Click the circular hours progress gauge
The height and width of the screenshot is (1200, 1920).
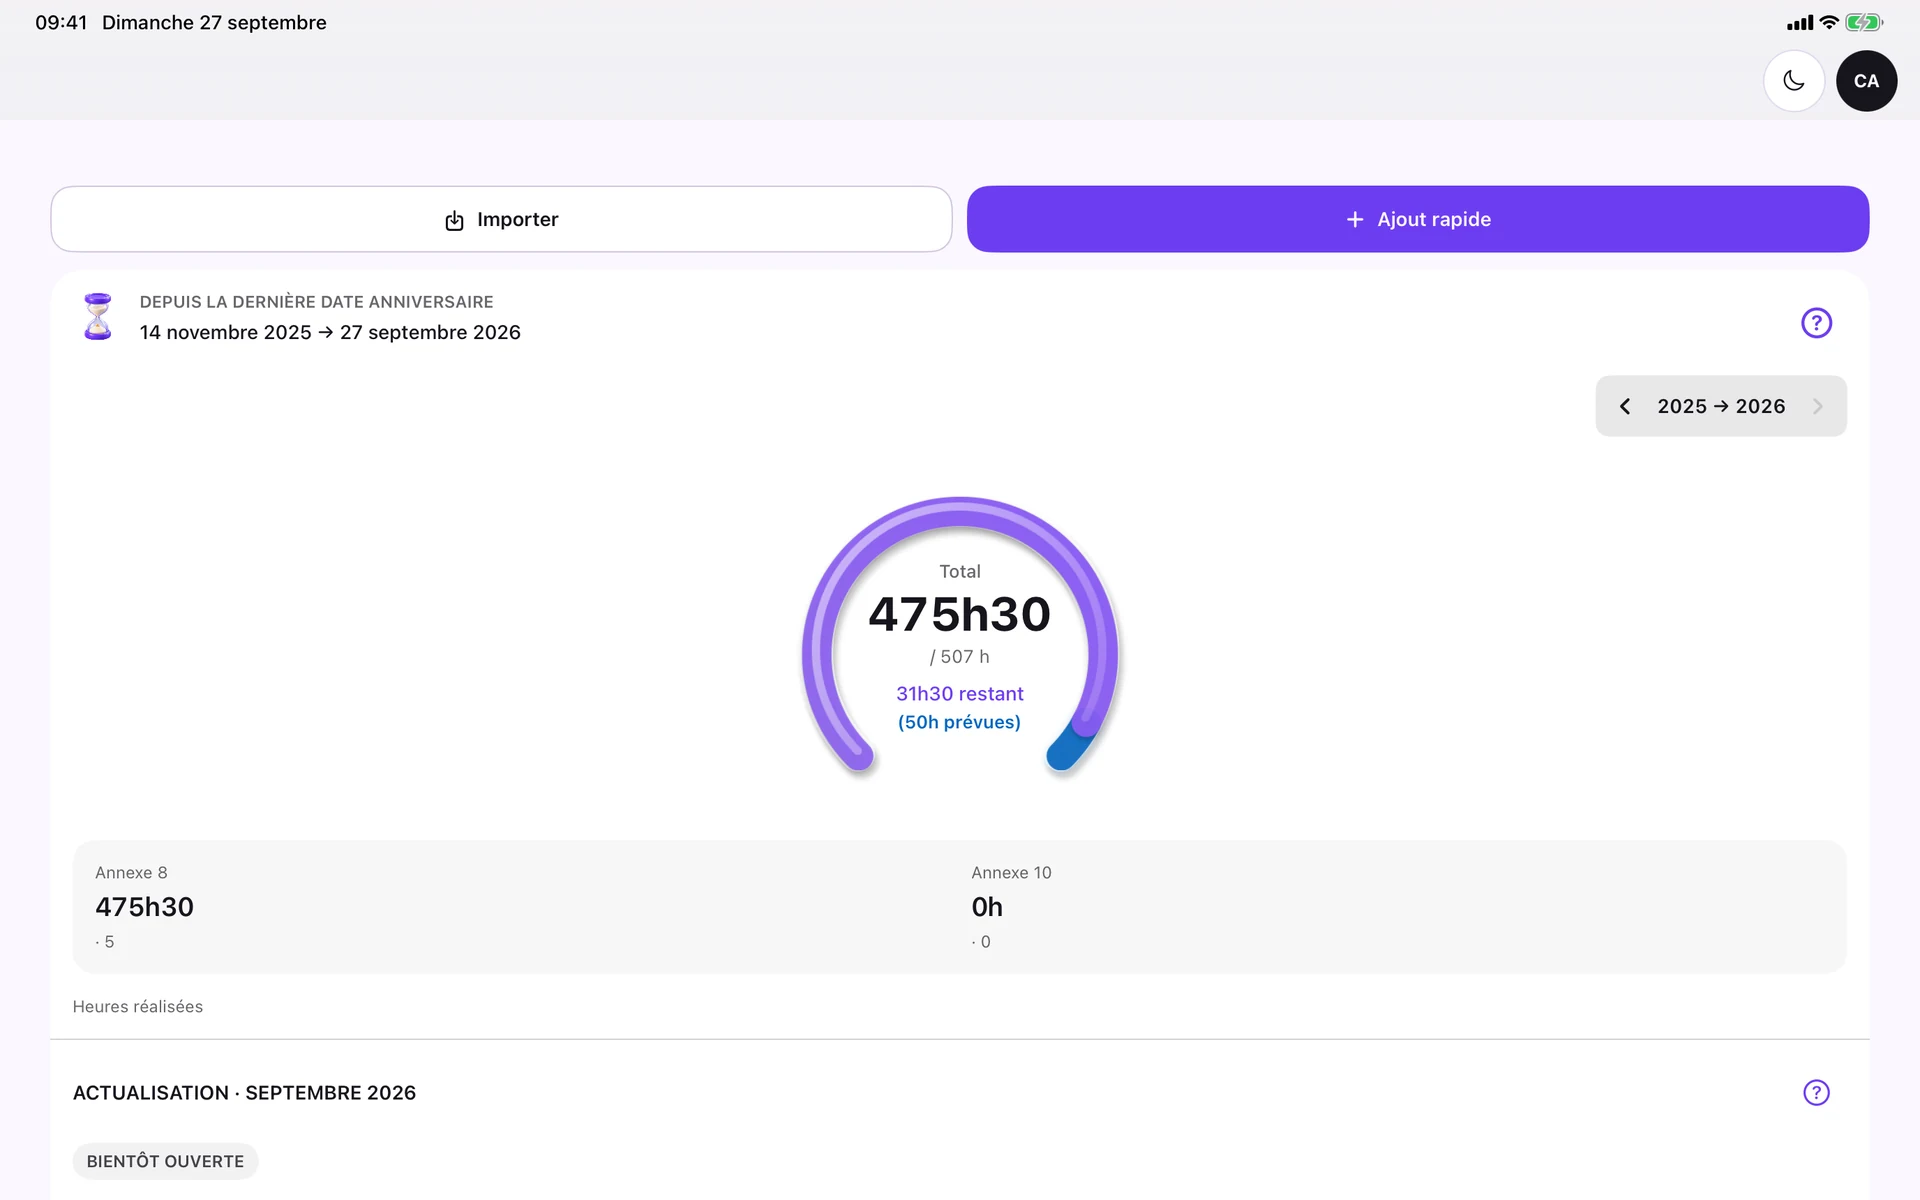(x=960, y=636)
